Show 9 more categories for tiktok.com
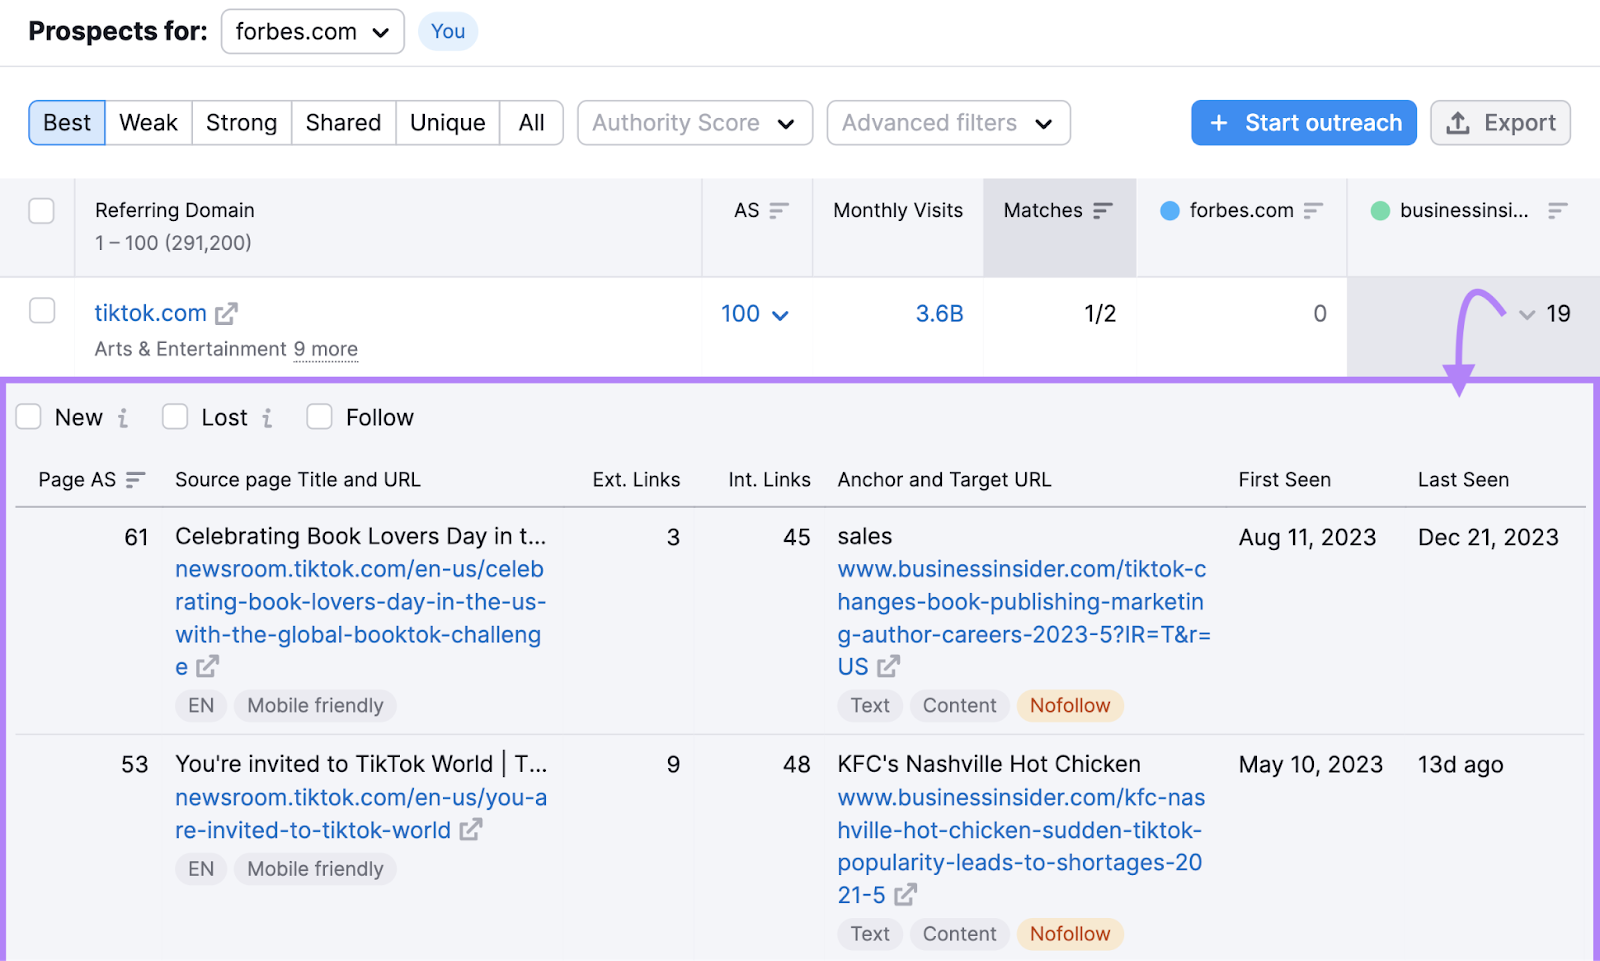Screen dimensions: 1600x961 pos(325,349)
